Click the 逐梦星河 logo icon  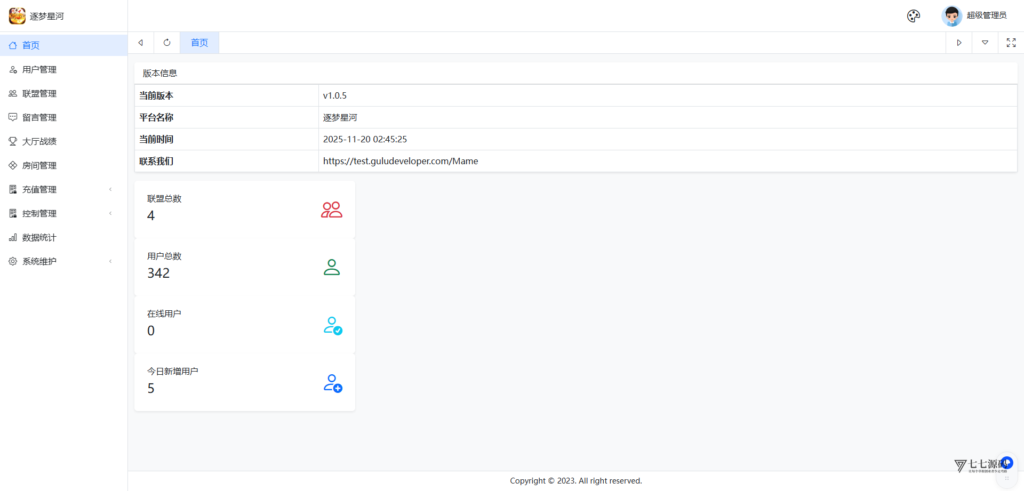(x=17, y=16)
